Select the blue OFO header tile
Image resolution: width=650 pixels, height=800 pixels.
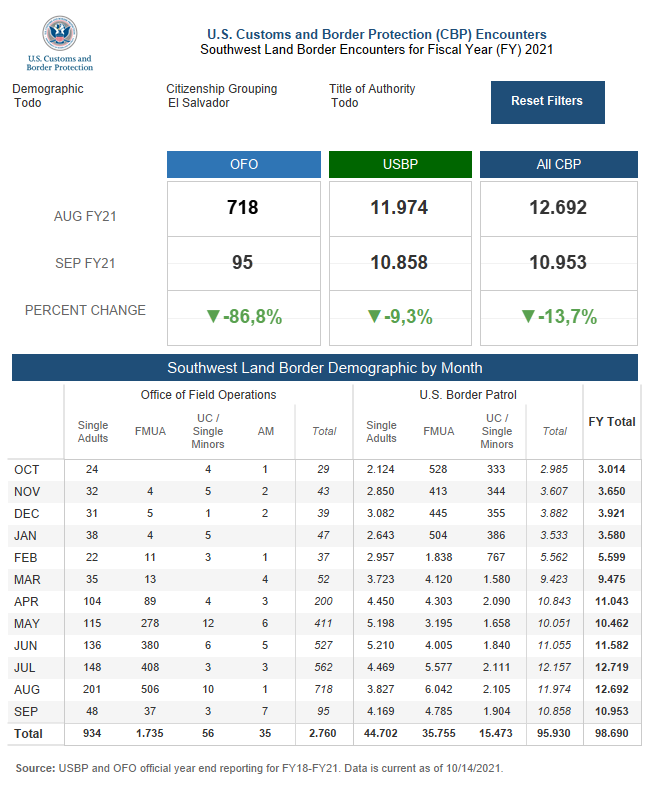243,165
